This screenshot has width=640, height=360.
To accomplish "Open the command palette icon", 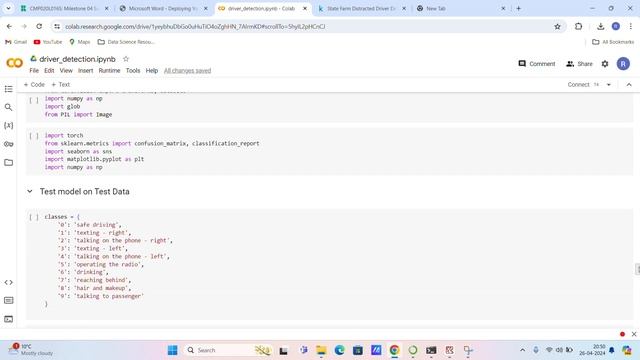I will pyautogui.click(x=9, y=300).
